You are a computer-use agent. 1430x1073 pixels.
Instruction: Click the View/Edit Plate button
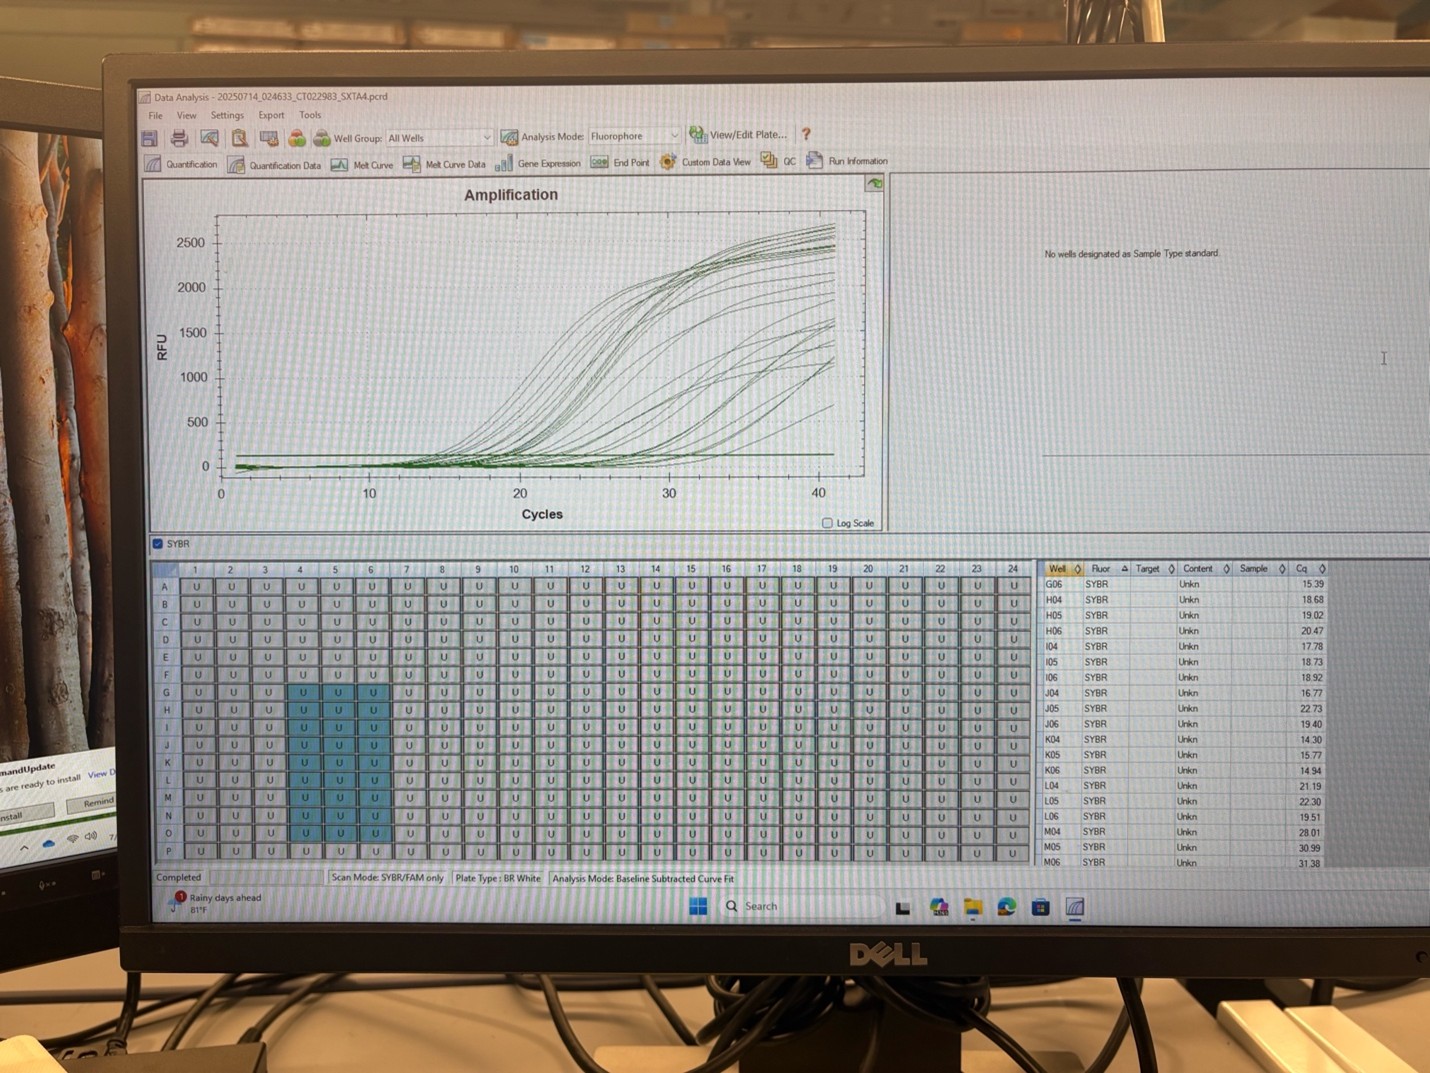click(x=738, y=134)
